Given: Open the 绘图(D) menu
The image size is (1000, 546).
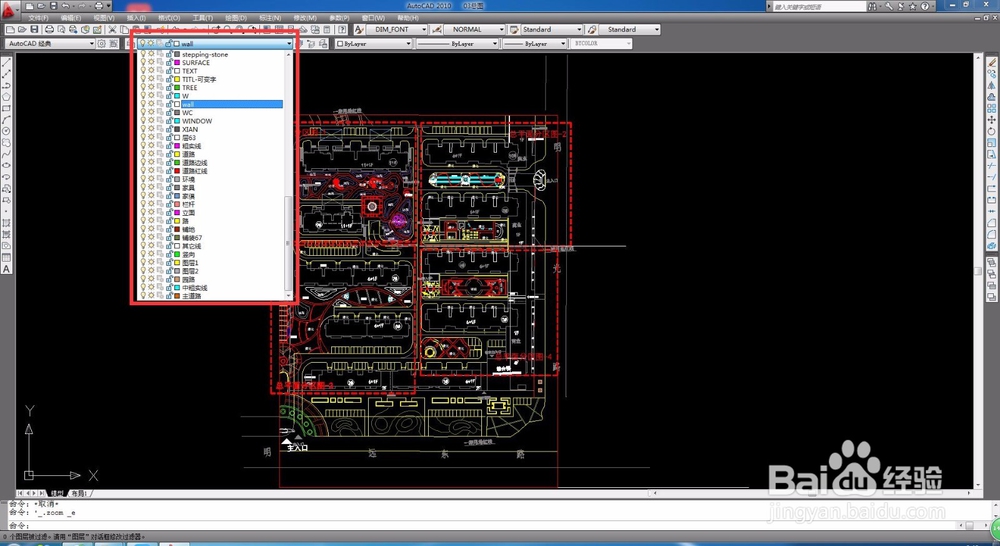Looking at the screenshot, I should coord(238,18).
